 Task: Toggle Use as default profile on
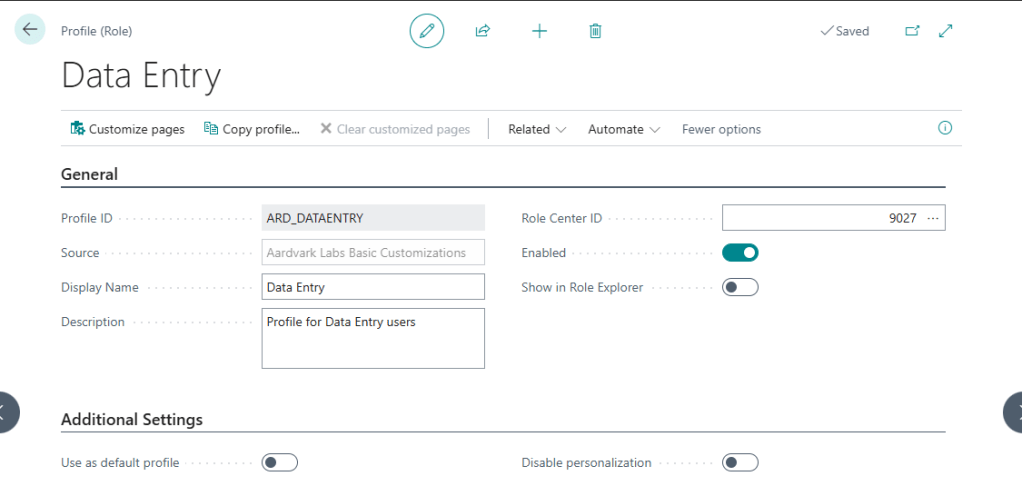(280, 463)
